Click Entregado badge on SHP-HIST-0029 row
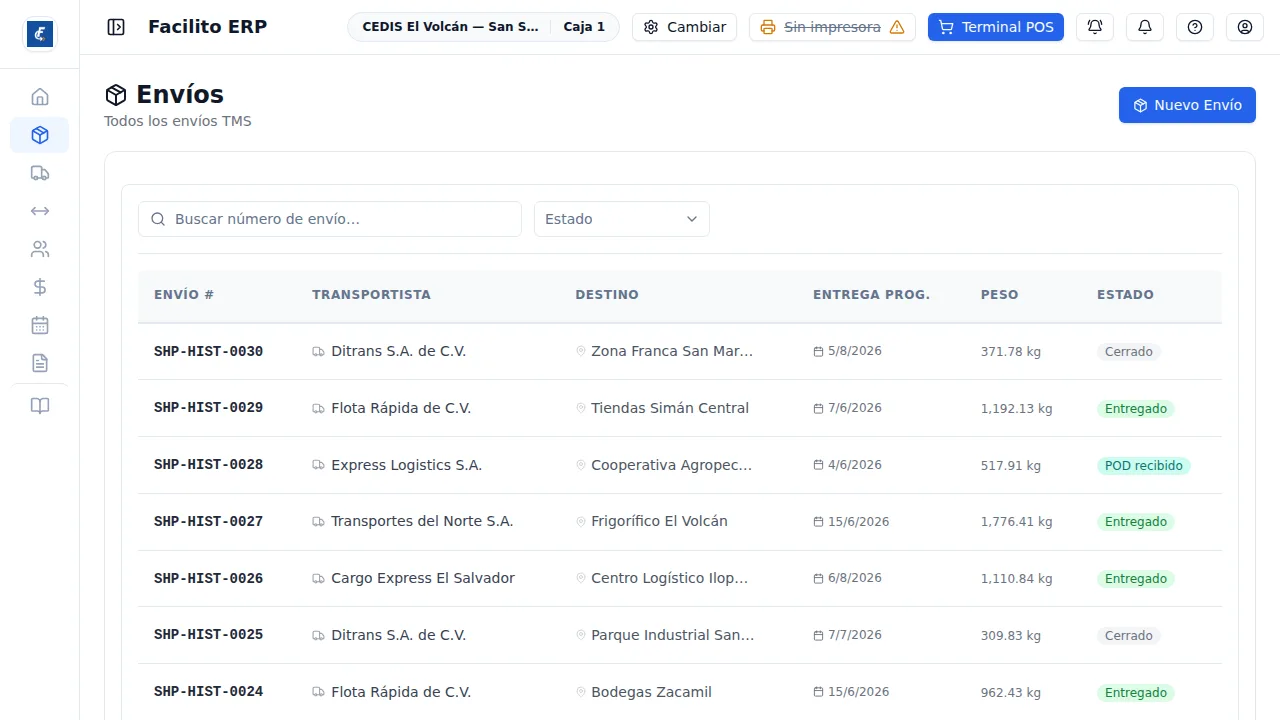The width and height of the screenshot is (1280, 720). [x=1136, y=409]
